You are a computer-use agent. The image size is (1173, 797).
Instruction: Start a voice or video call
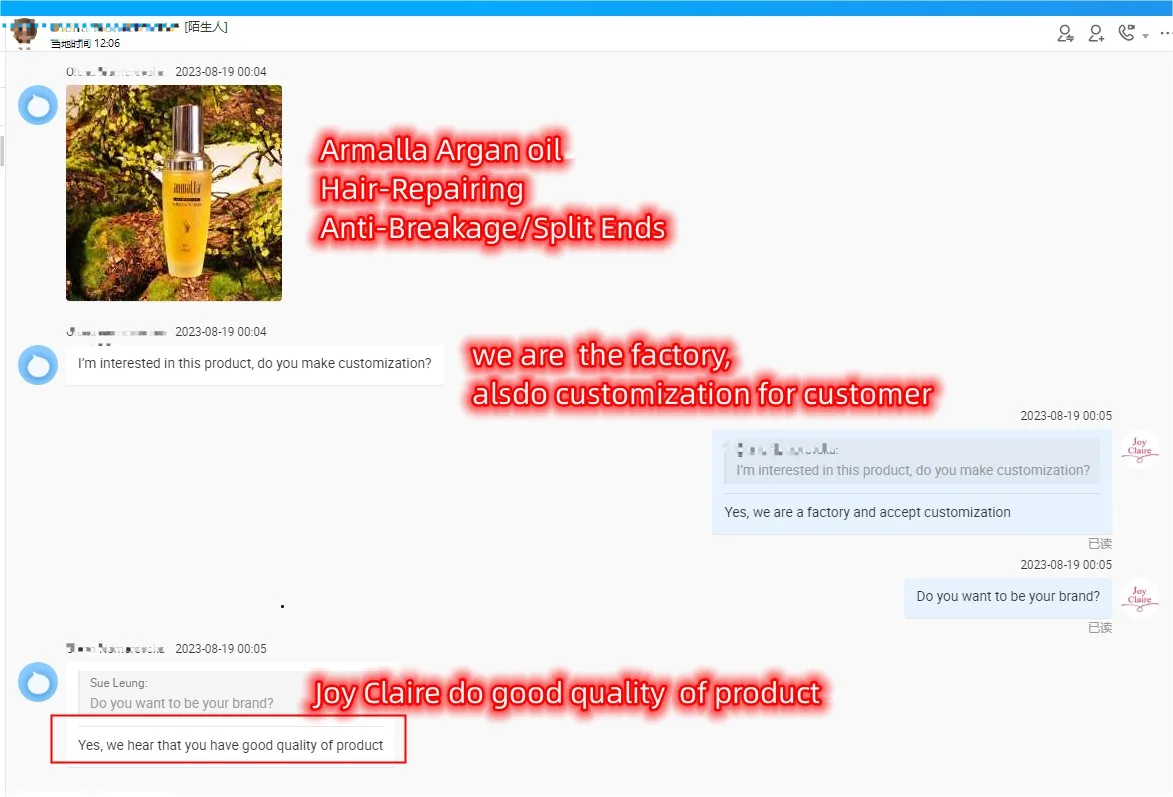click(x=1127, y=33)
